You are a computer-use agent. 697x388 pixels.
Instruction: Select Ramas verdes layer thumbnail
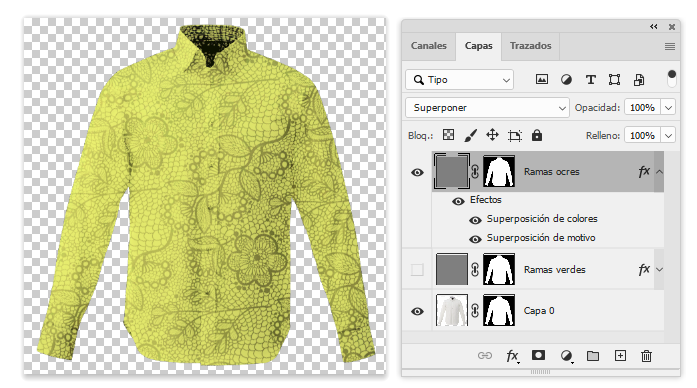(452, 269)
